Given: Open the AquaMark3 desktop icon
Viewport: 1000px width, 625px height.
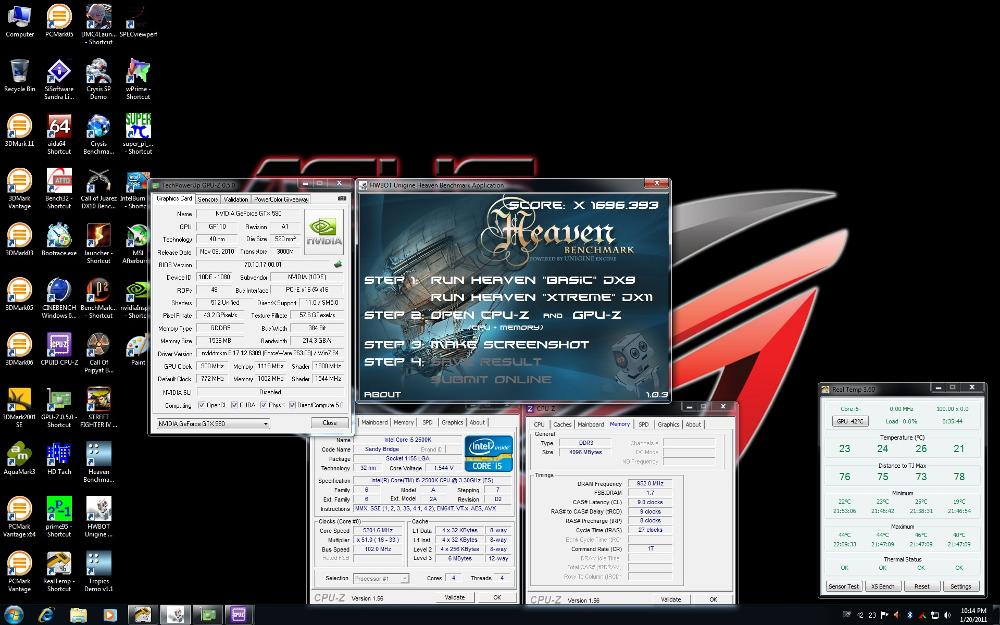Looking at the screenshot, I should tap(19, 459).
